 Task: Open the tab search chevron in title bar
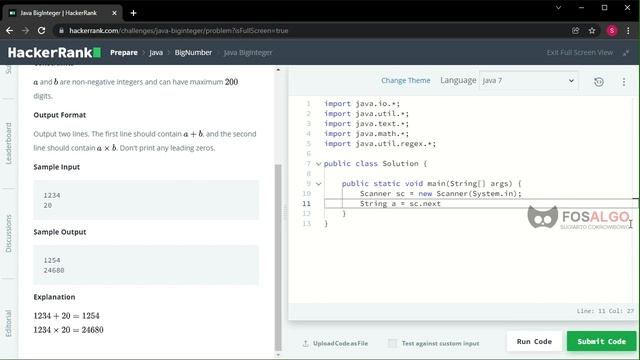tap(558, 8)
